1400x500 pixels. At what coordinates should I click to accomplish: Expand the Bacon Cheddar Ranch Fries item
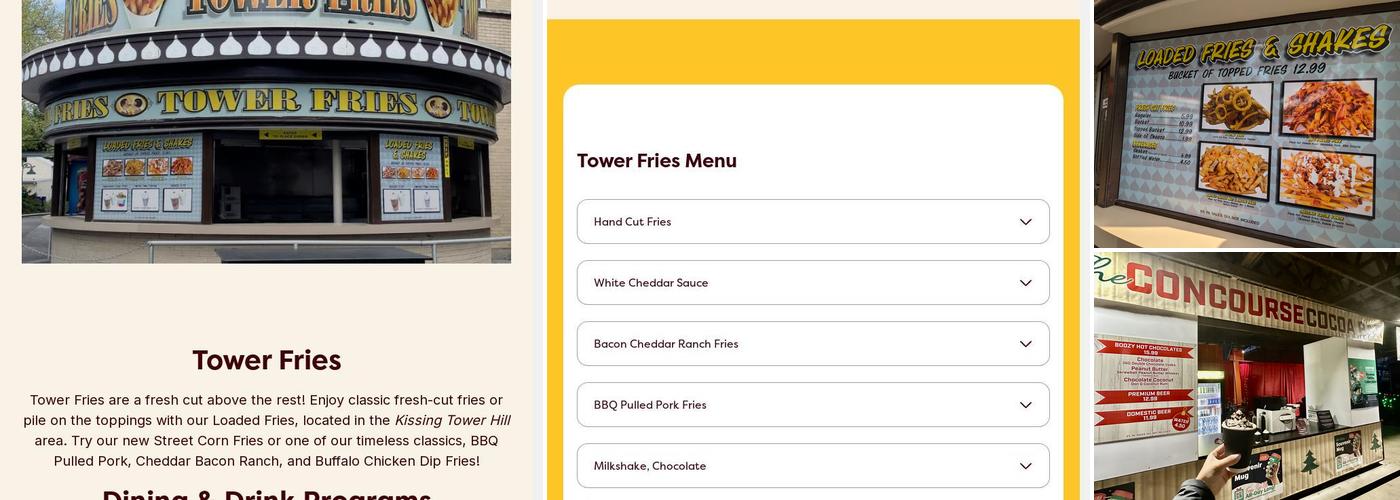(x=813, y=344)
